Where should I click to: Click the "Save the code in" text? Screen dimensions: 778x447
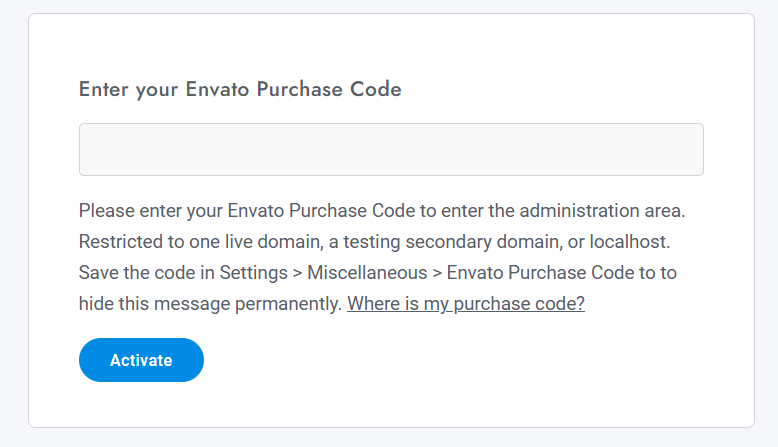tap(147, 273)
